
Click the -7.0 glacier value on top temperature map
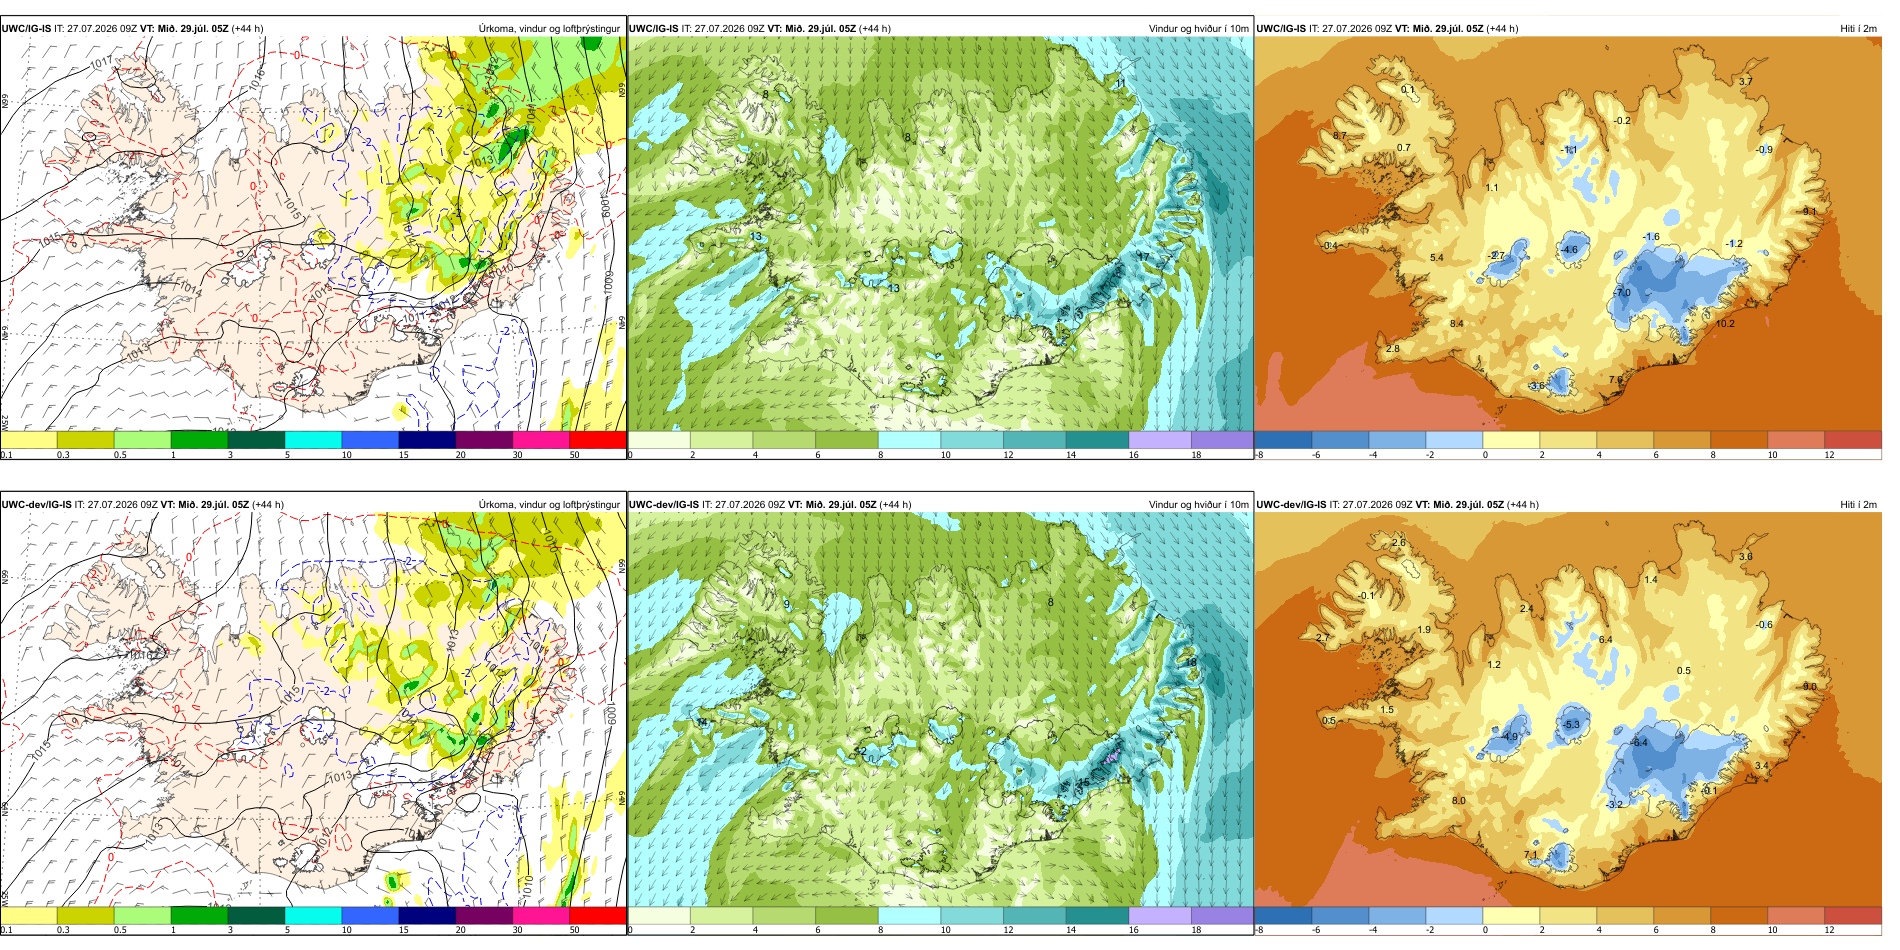click(x=1623, y=293)
